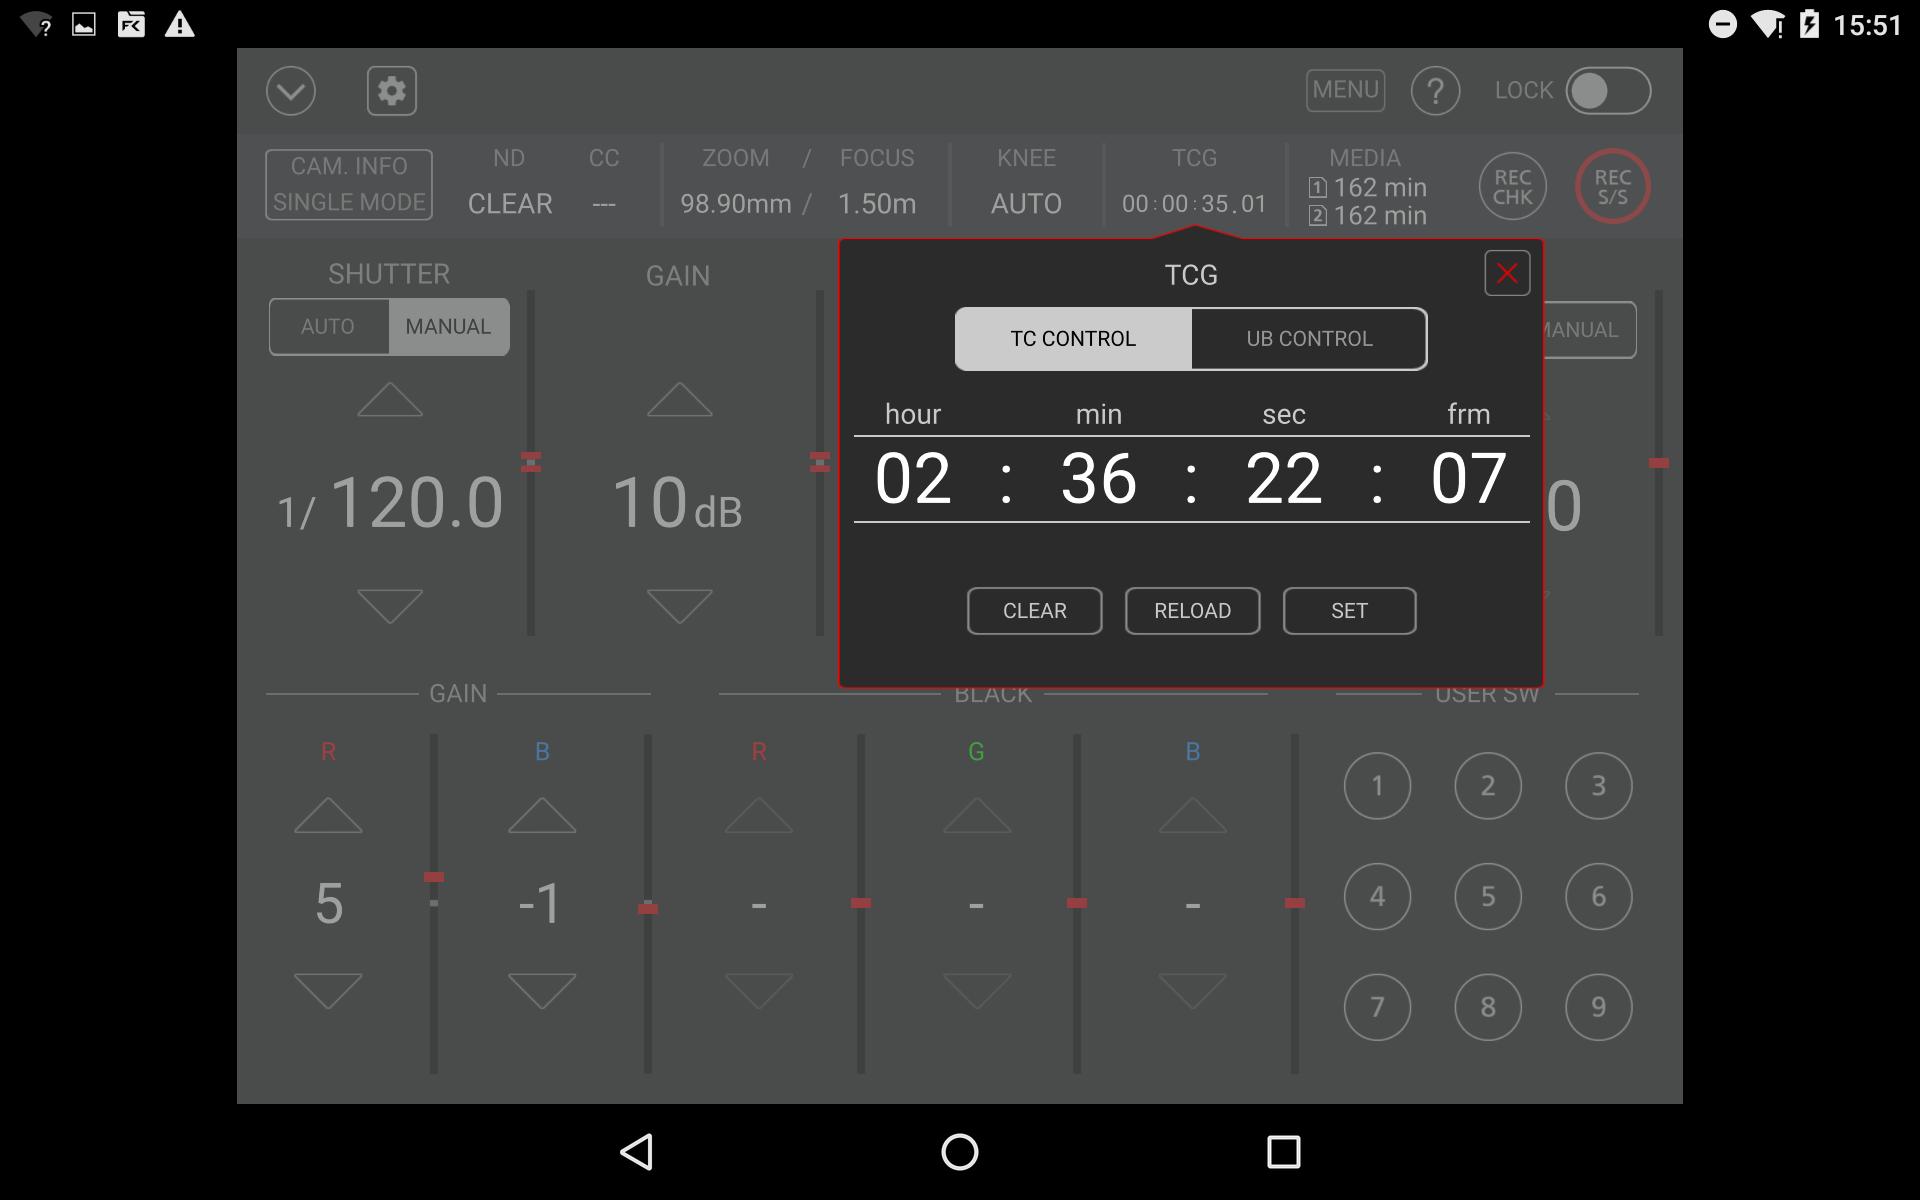Tap USER SW button 5
The height and width of the screenshot is (1200, 1920).
(1488, 897)
